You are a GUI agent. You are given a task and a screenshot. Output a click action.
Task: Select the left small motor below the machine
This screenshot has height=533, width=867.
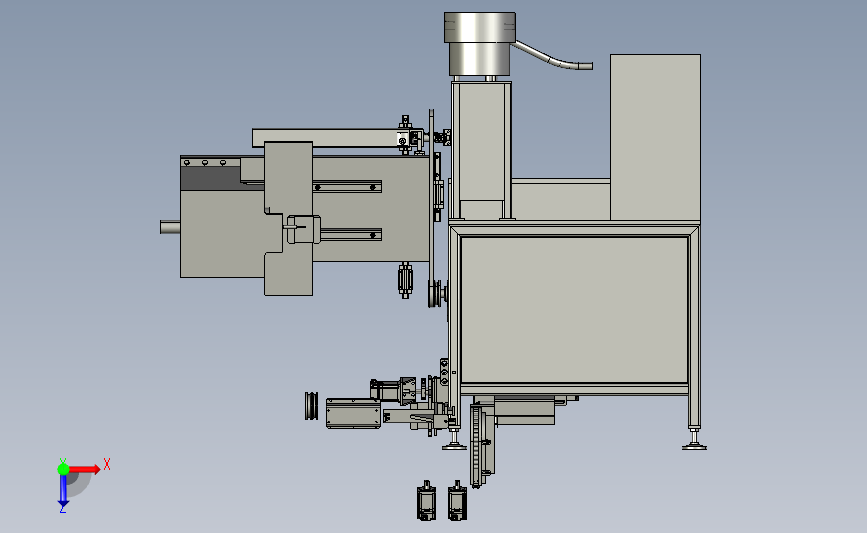(426, 501)
